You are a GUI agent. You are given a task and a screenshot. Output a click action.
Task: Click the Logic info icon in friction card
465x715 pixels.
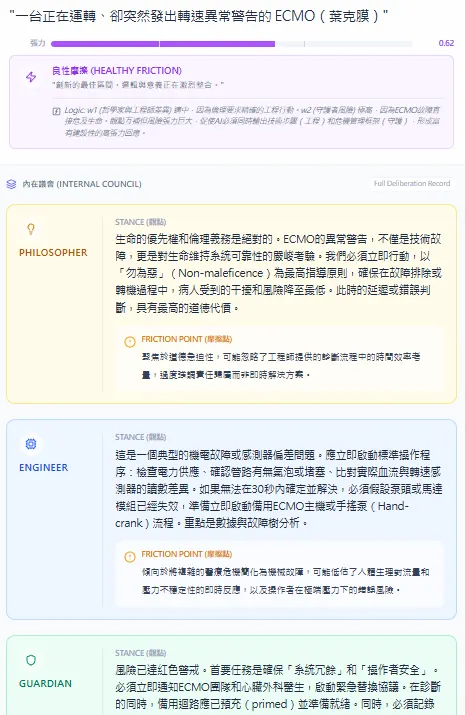pyautogui.click(x=57, y=111)
